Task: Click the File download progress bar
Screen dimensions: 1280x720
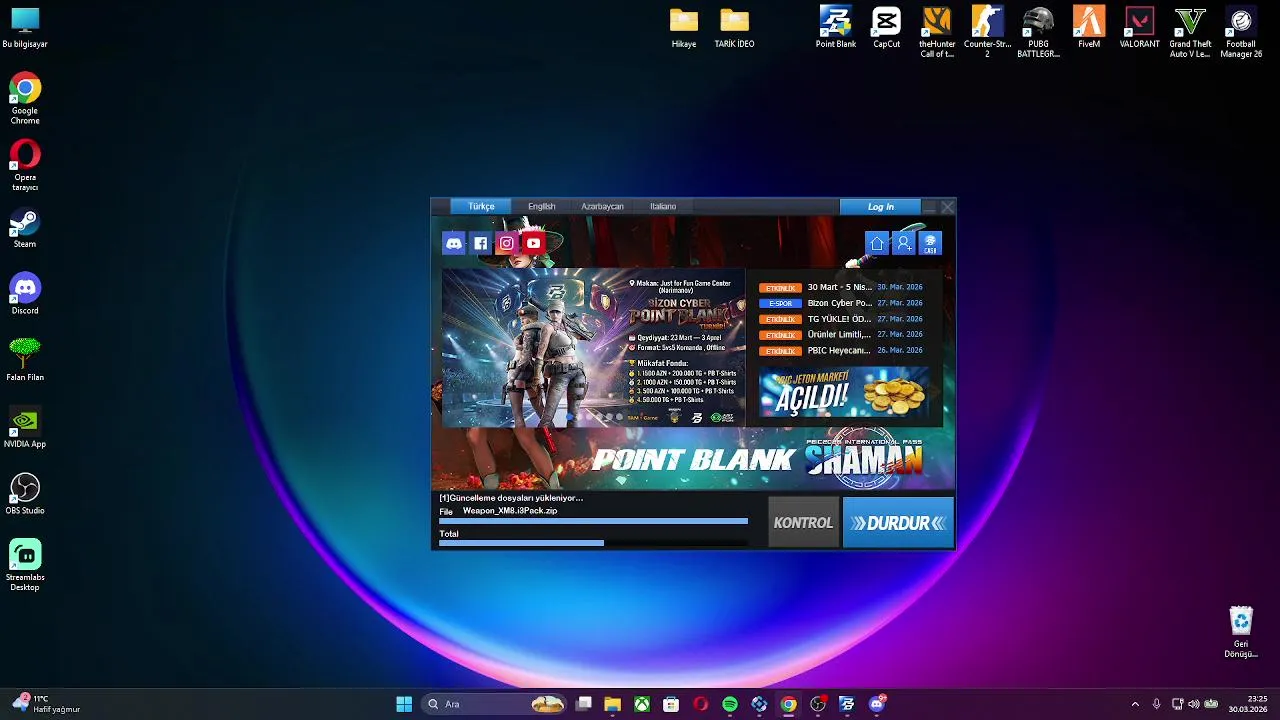Action: 593,521
